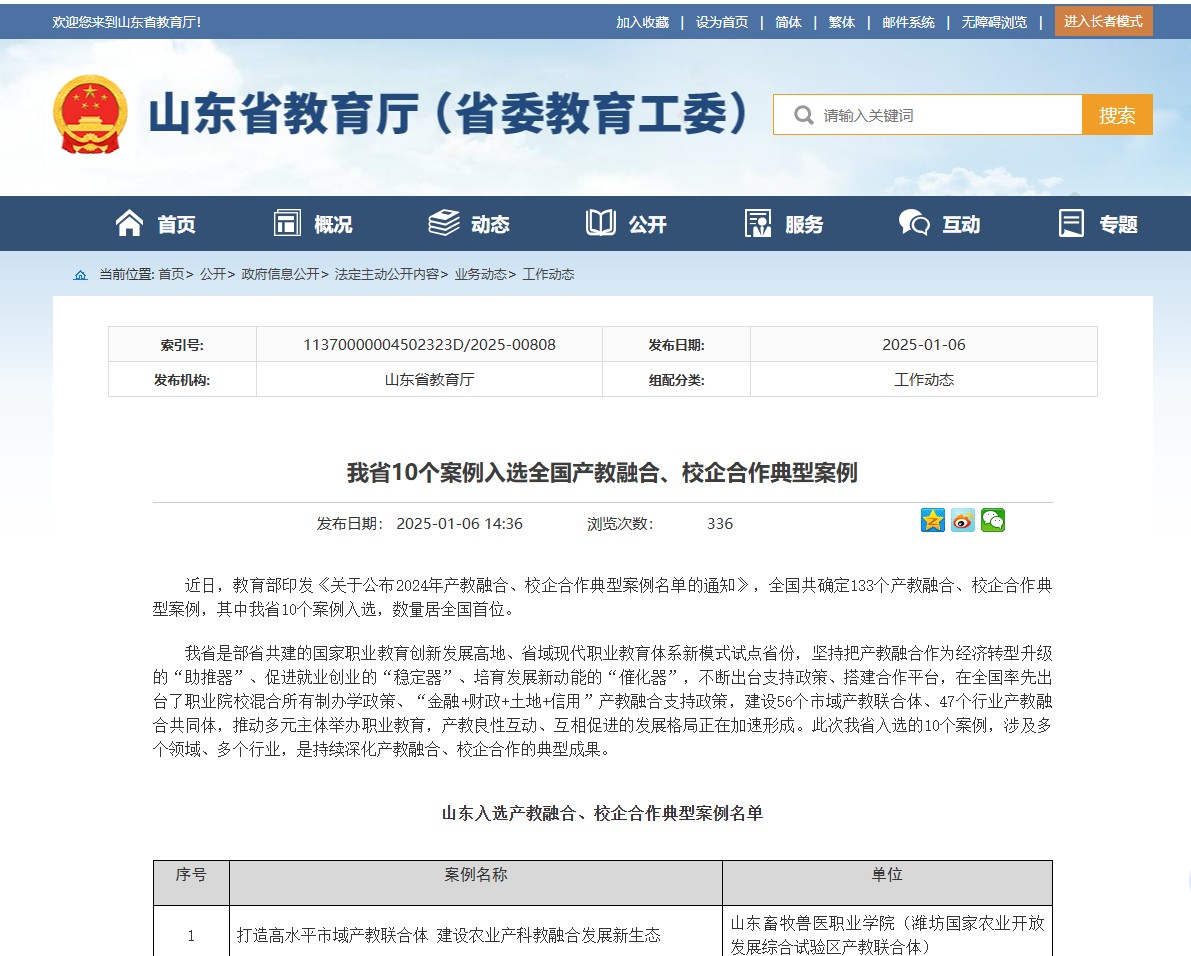This screenshot has width=1191, height=956.
Task: Open the 动态 navigation menu item
Action: click(x=491, y=224)
